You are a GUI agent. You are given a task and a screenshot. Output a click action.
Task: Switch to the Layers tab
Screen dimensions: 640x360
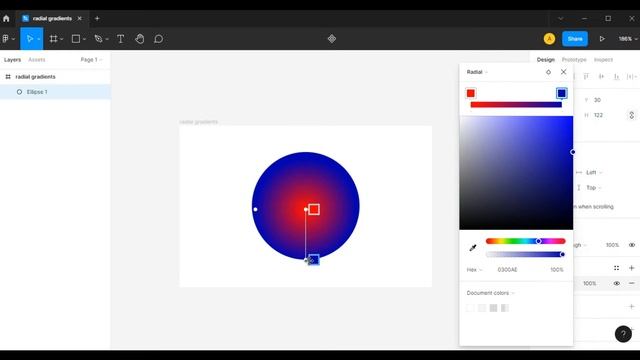(12, 60)
